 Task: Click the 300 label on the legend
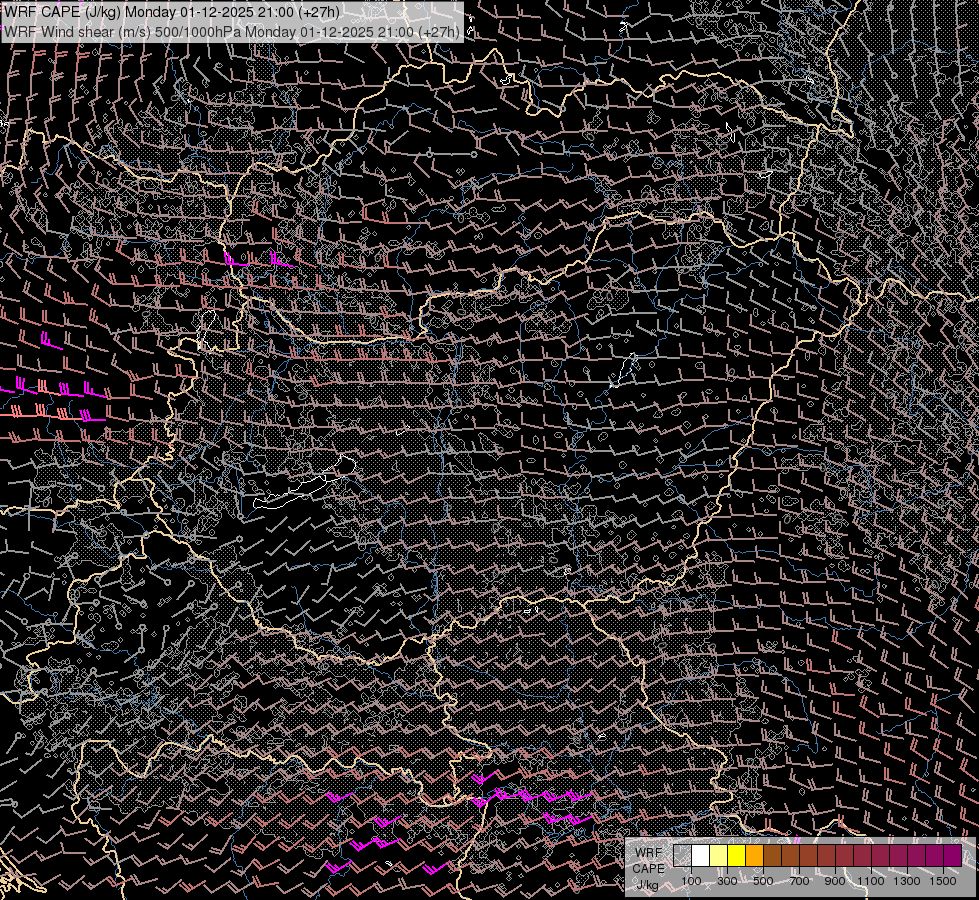click(x=727, y=881)
